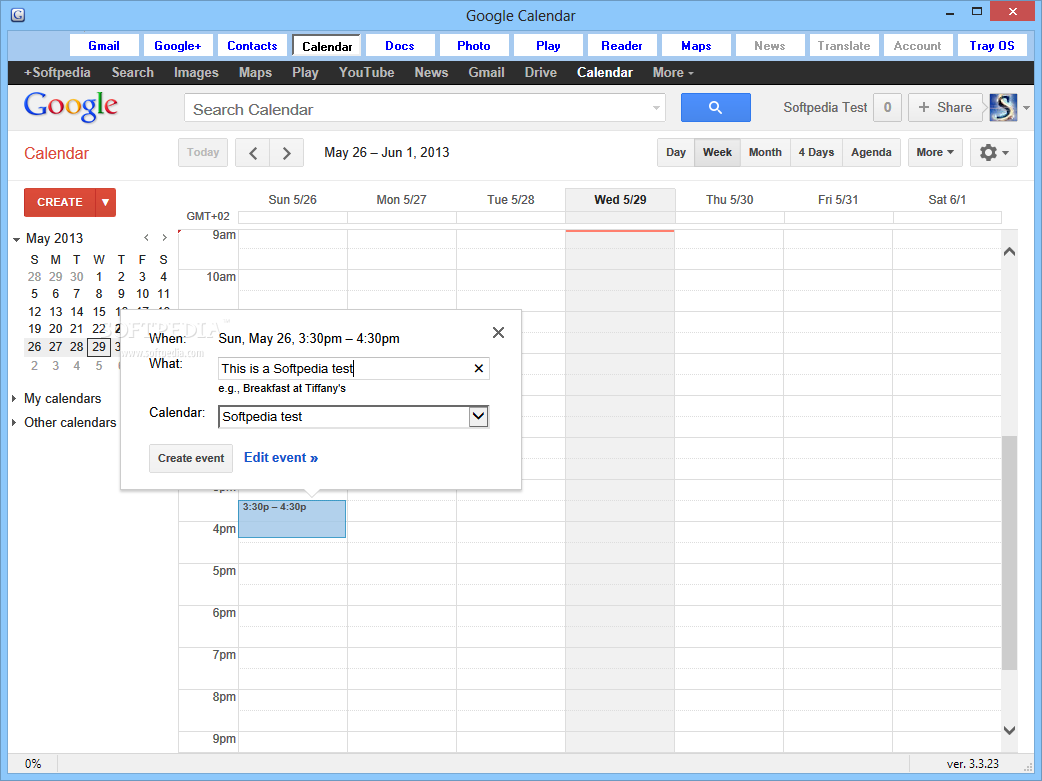Open the CREATE dropdown arrow

(106, 202)
